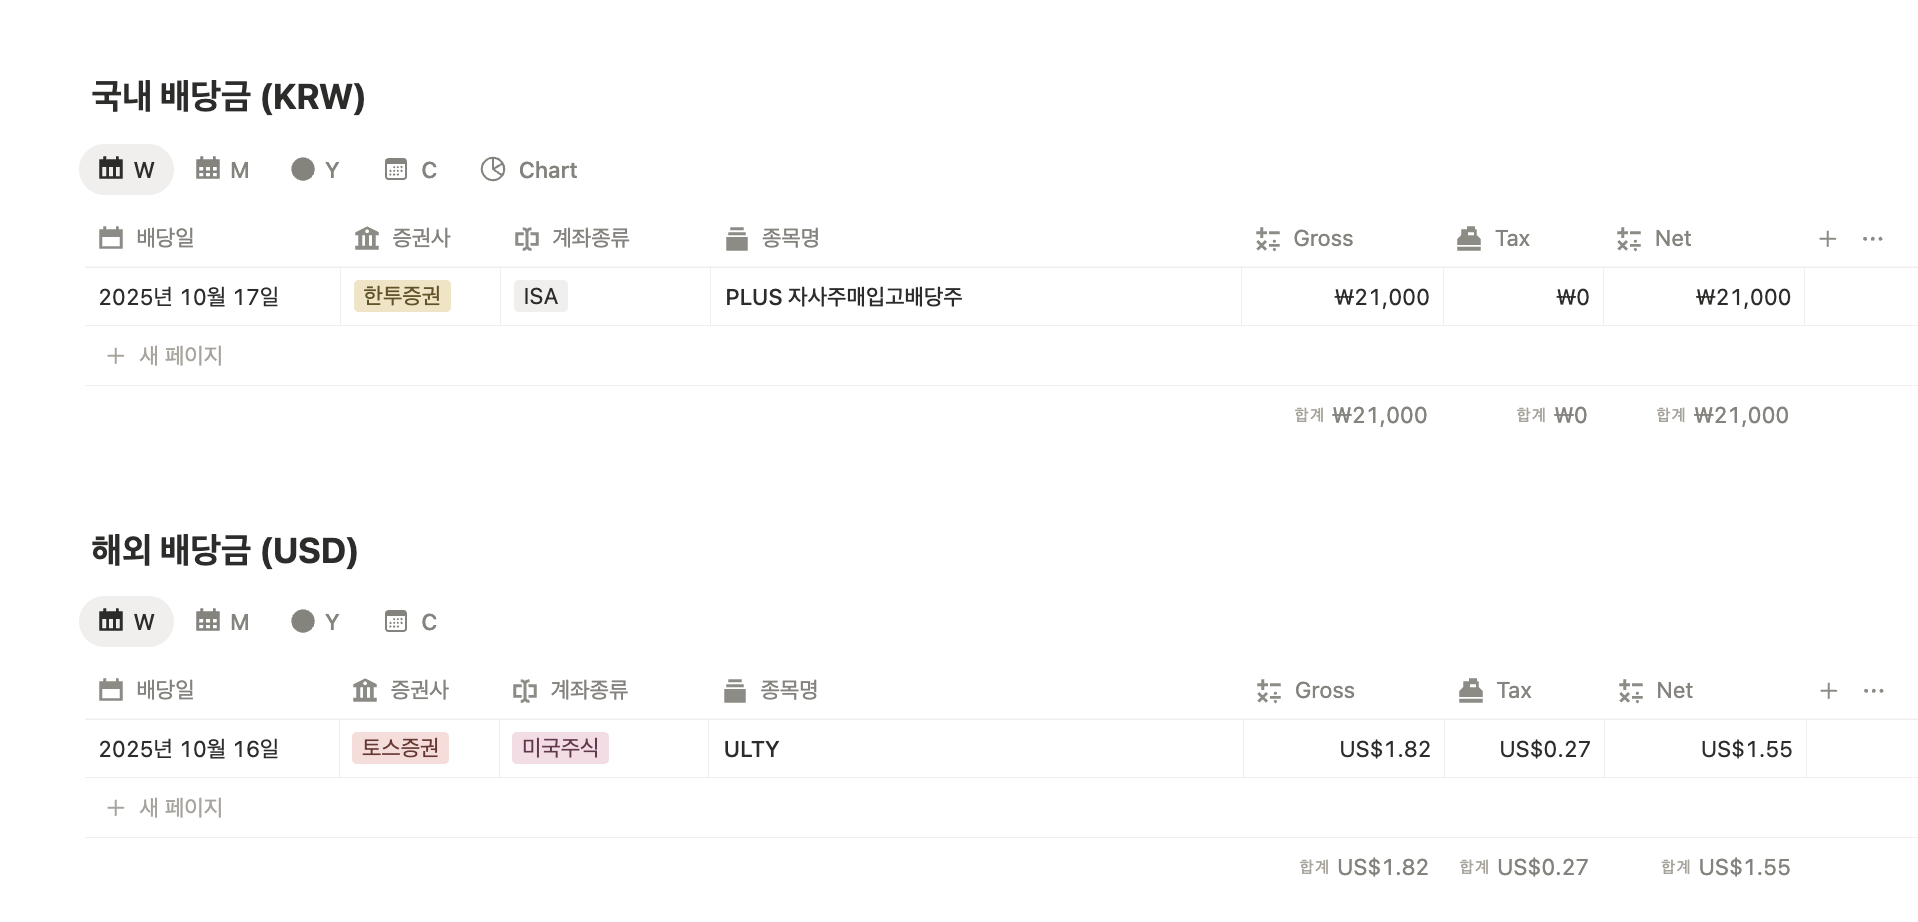Add a new page in the KRW table
This screenshot has width=1918, height=922.
coord(165,356)
